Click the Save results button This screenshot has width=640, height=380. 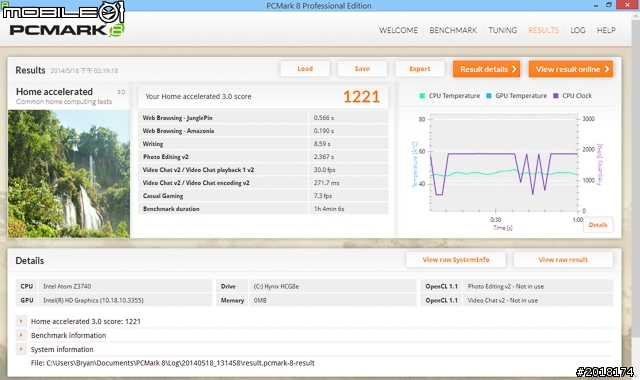tap(362, 69)
